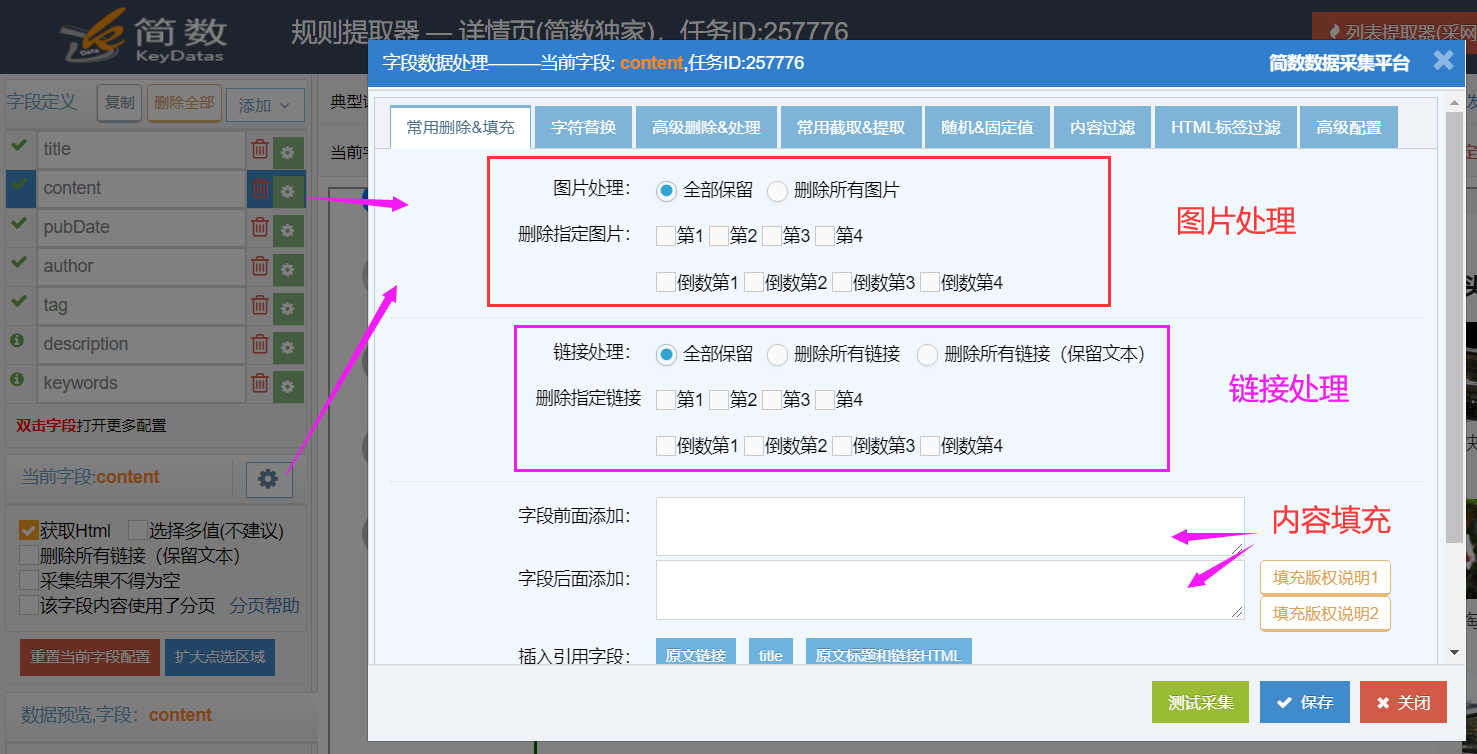
Task: Open gear settings for the content field
Action: pyautogui.click(x=288, y=188)
